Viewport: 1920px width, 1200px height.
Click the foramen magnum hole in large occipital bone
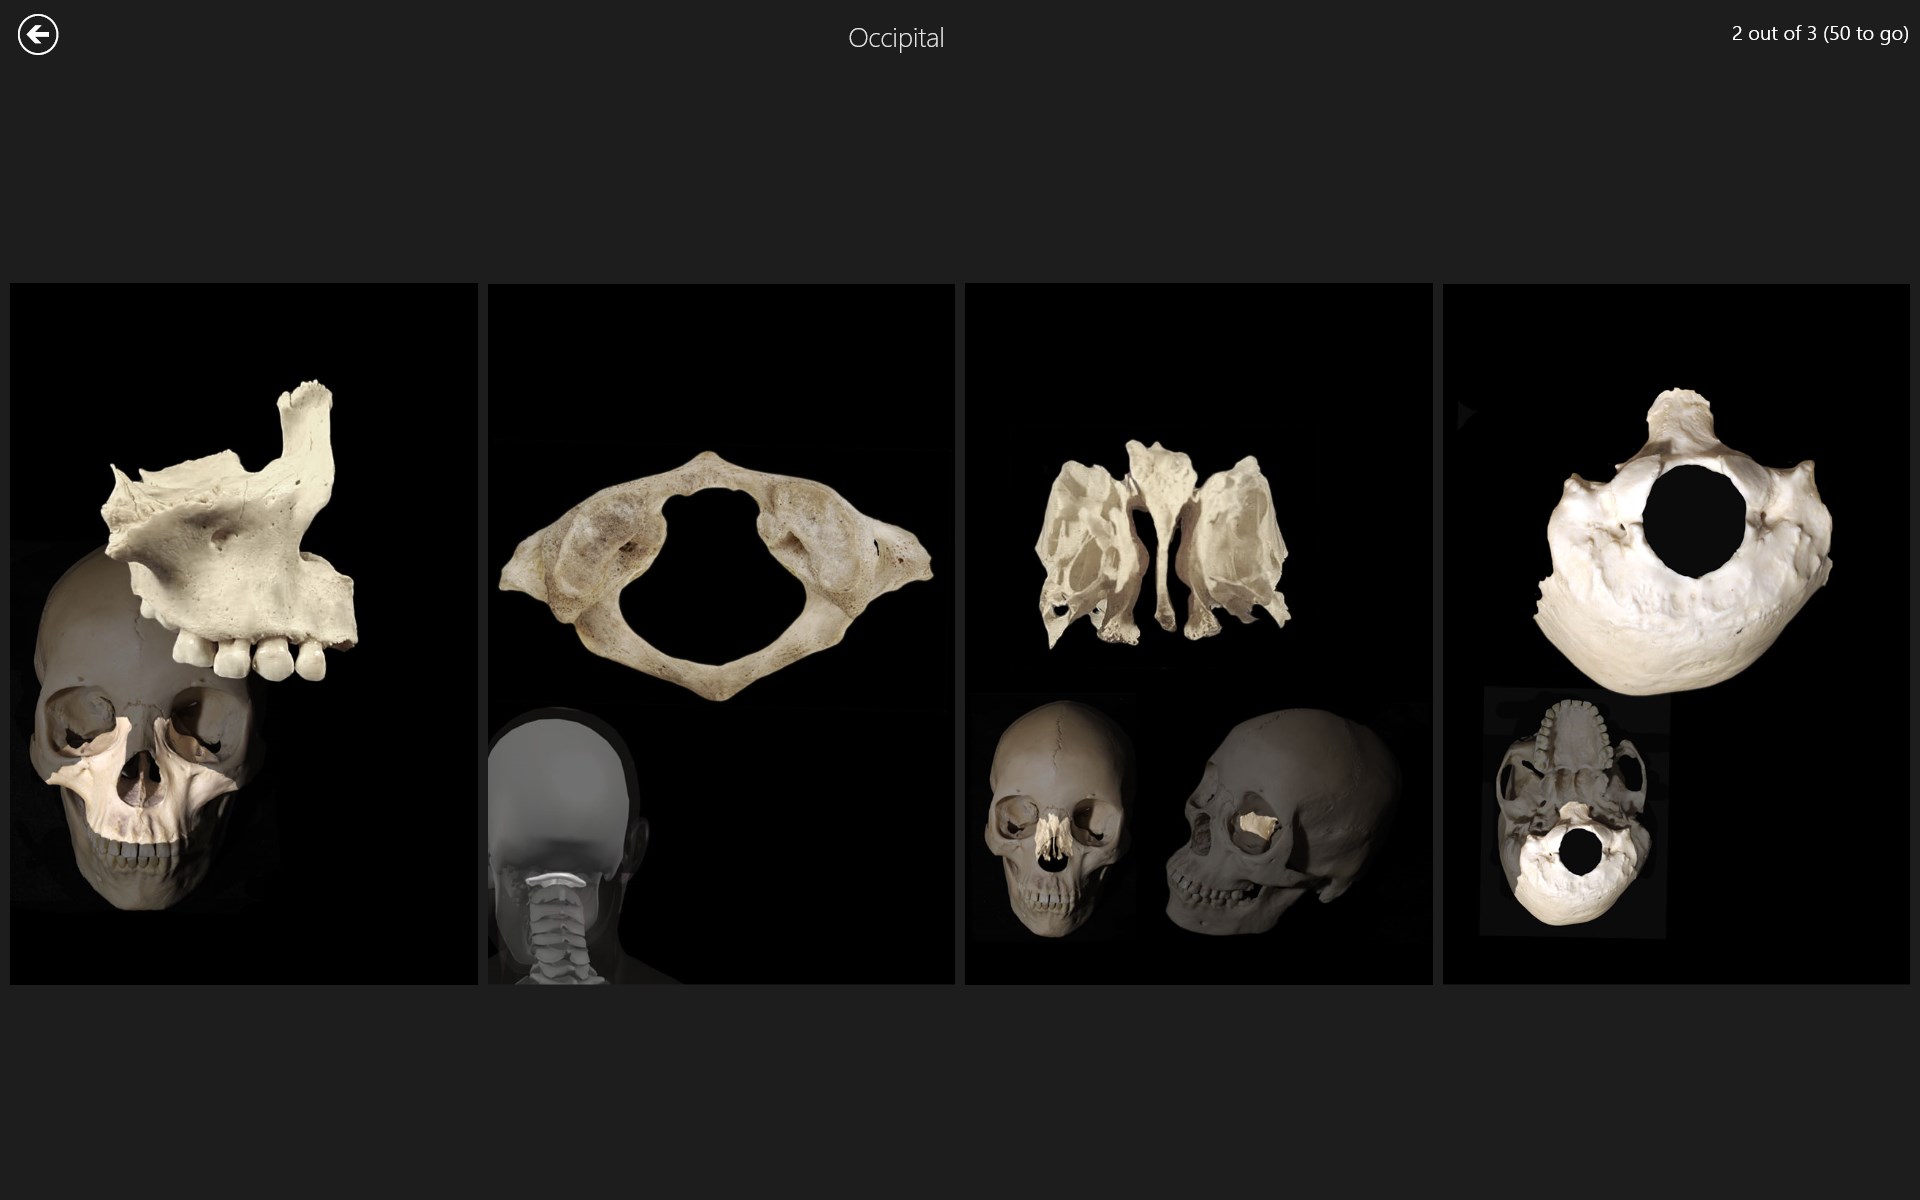coord(1693,521)
